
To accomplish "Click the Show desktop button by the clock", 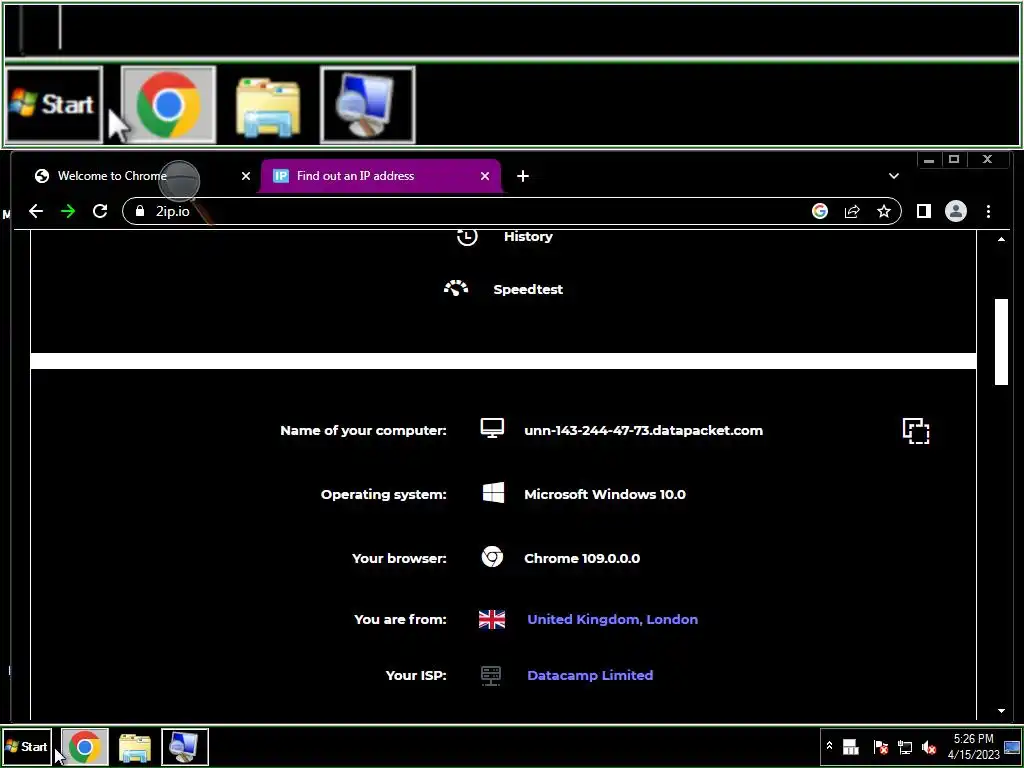I will [1012, 746].
